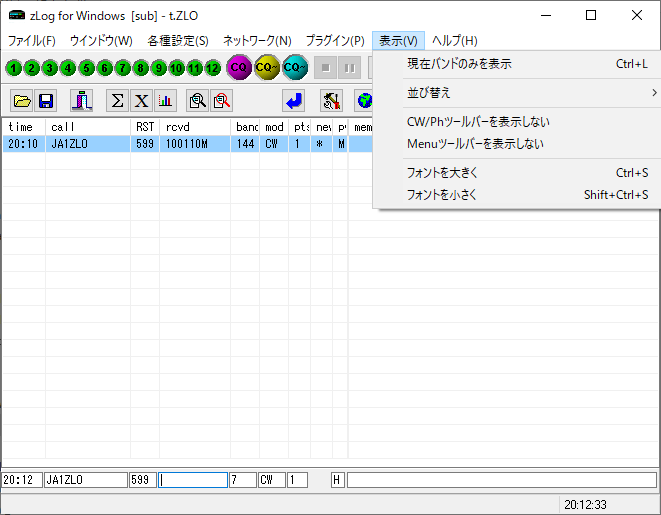This screenshot has height=515, width=661.
Task: Click green CW memory button 11
Action: click(195, 68)
